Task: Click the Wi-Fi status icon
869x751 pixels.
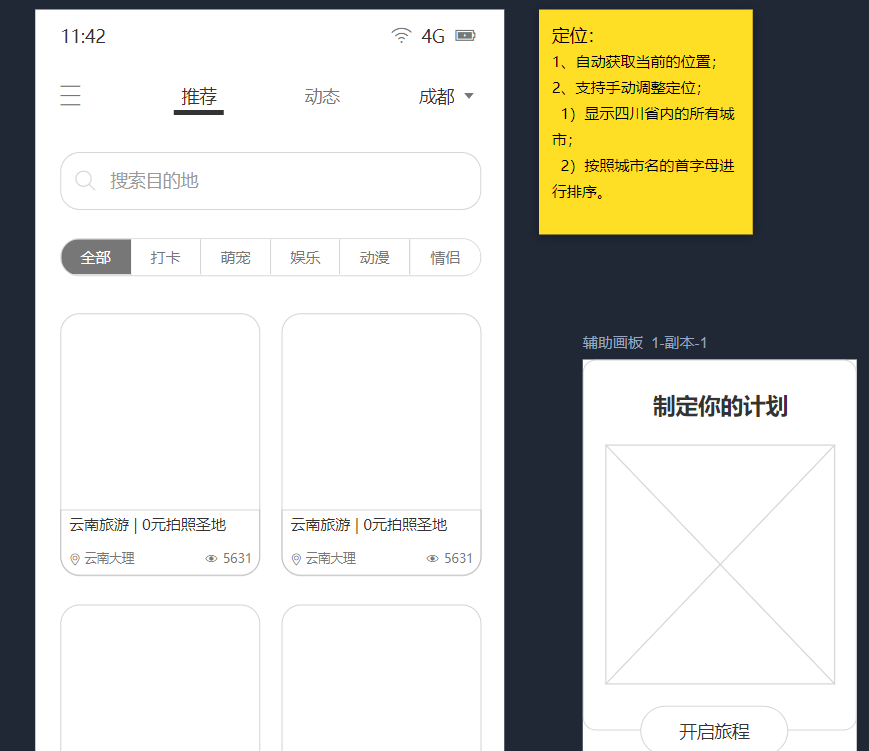Action: 401,35
